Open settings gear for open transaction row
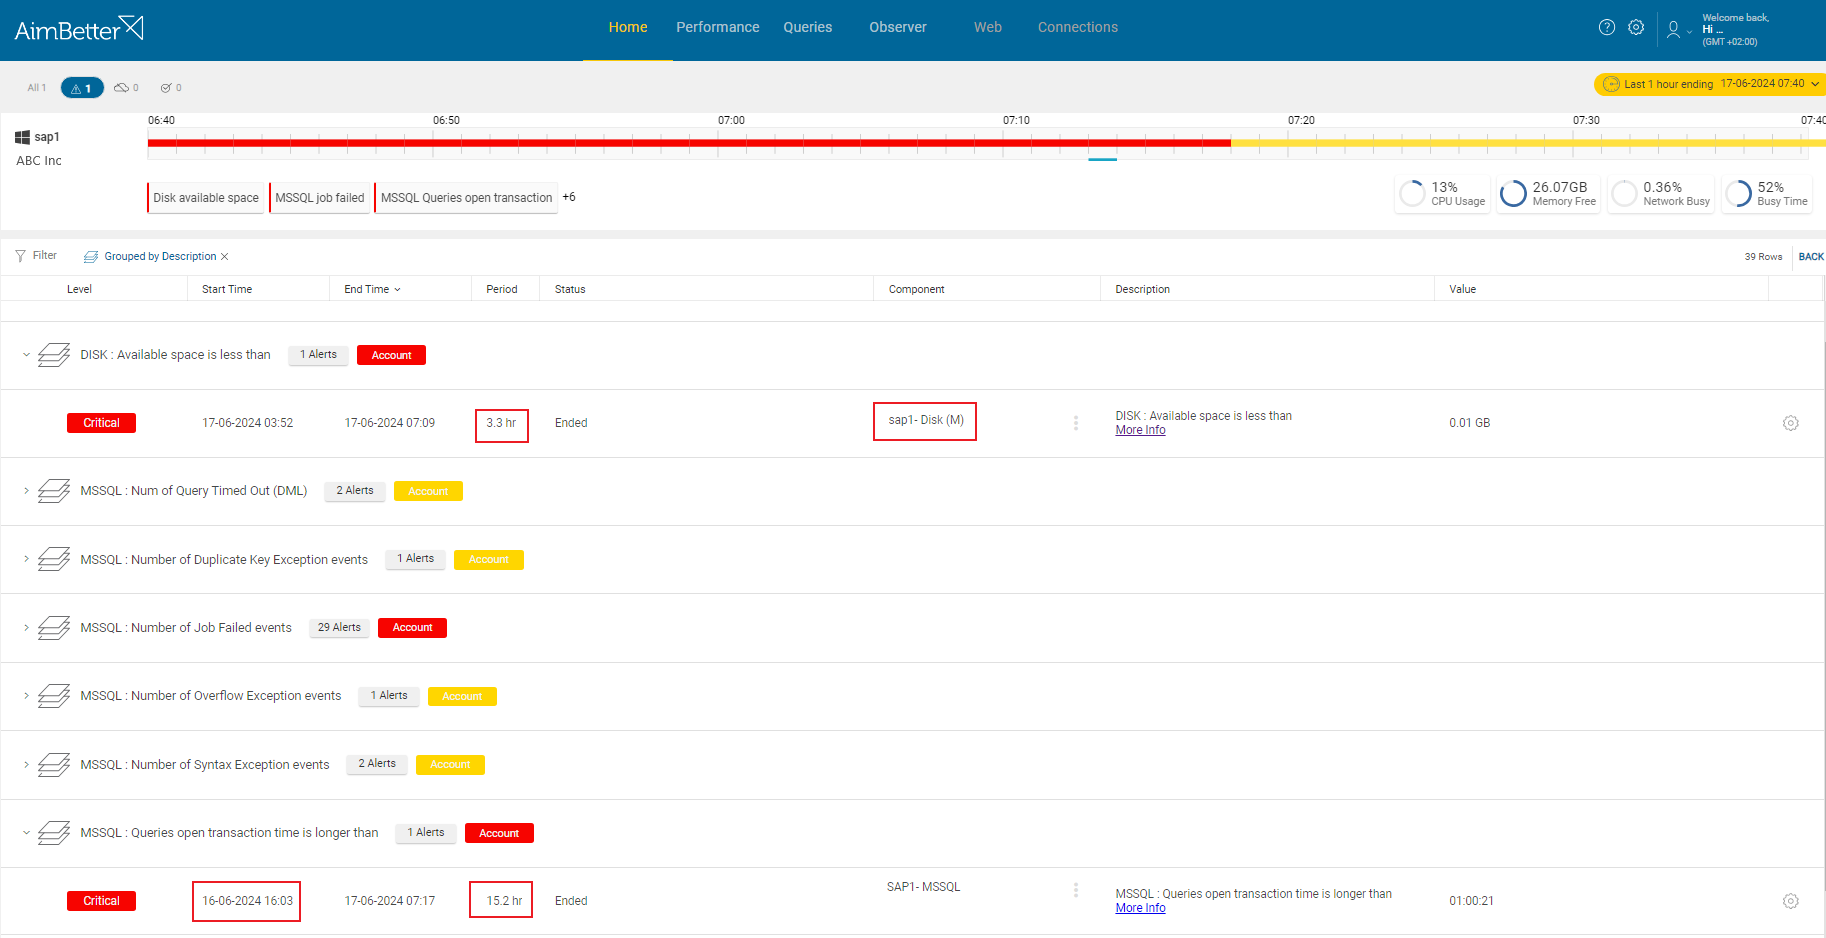The height and width of the screenshot is (938, 1826). click(1791, 901)
